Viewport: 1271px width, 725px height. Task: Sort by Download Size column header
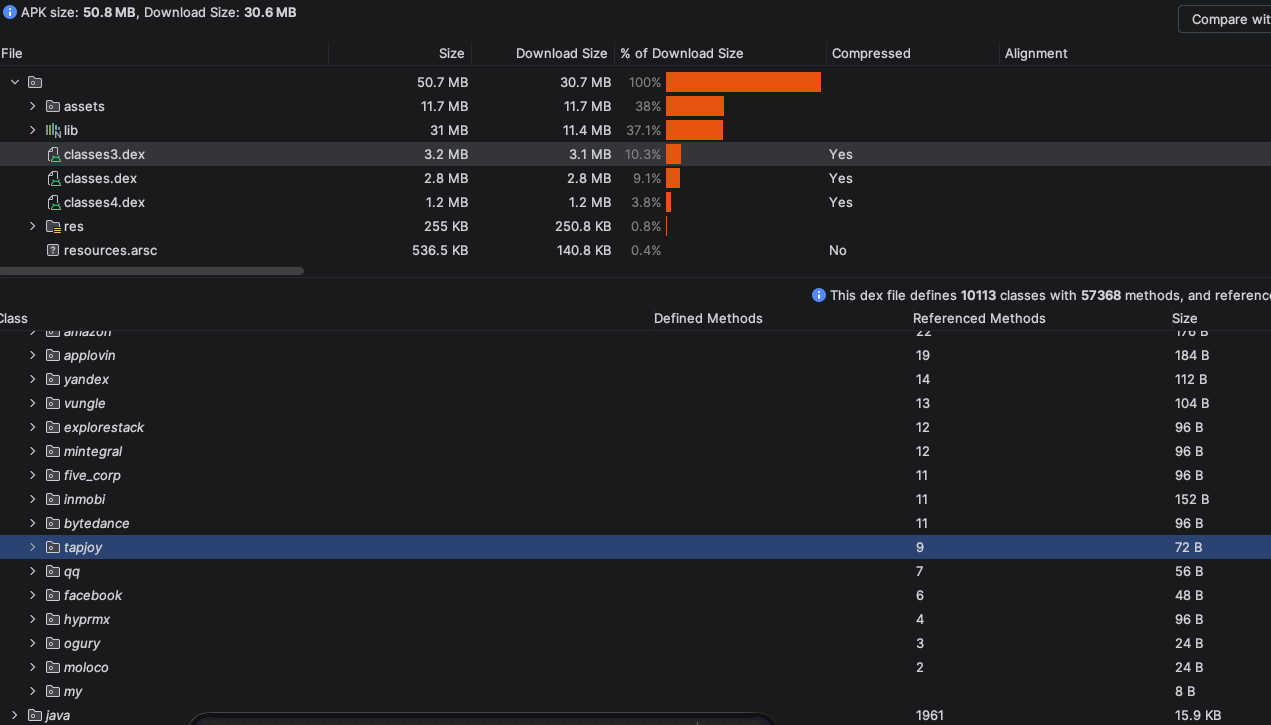562,53
